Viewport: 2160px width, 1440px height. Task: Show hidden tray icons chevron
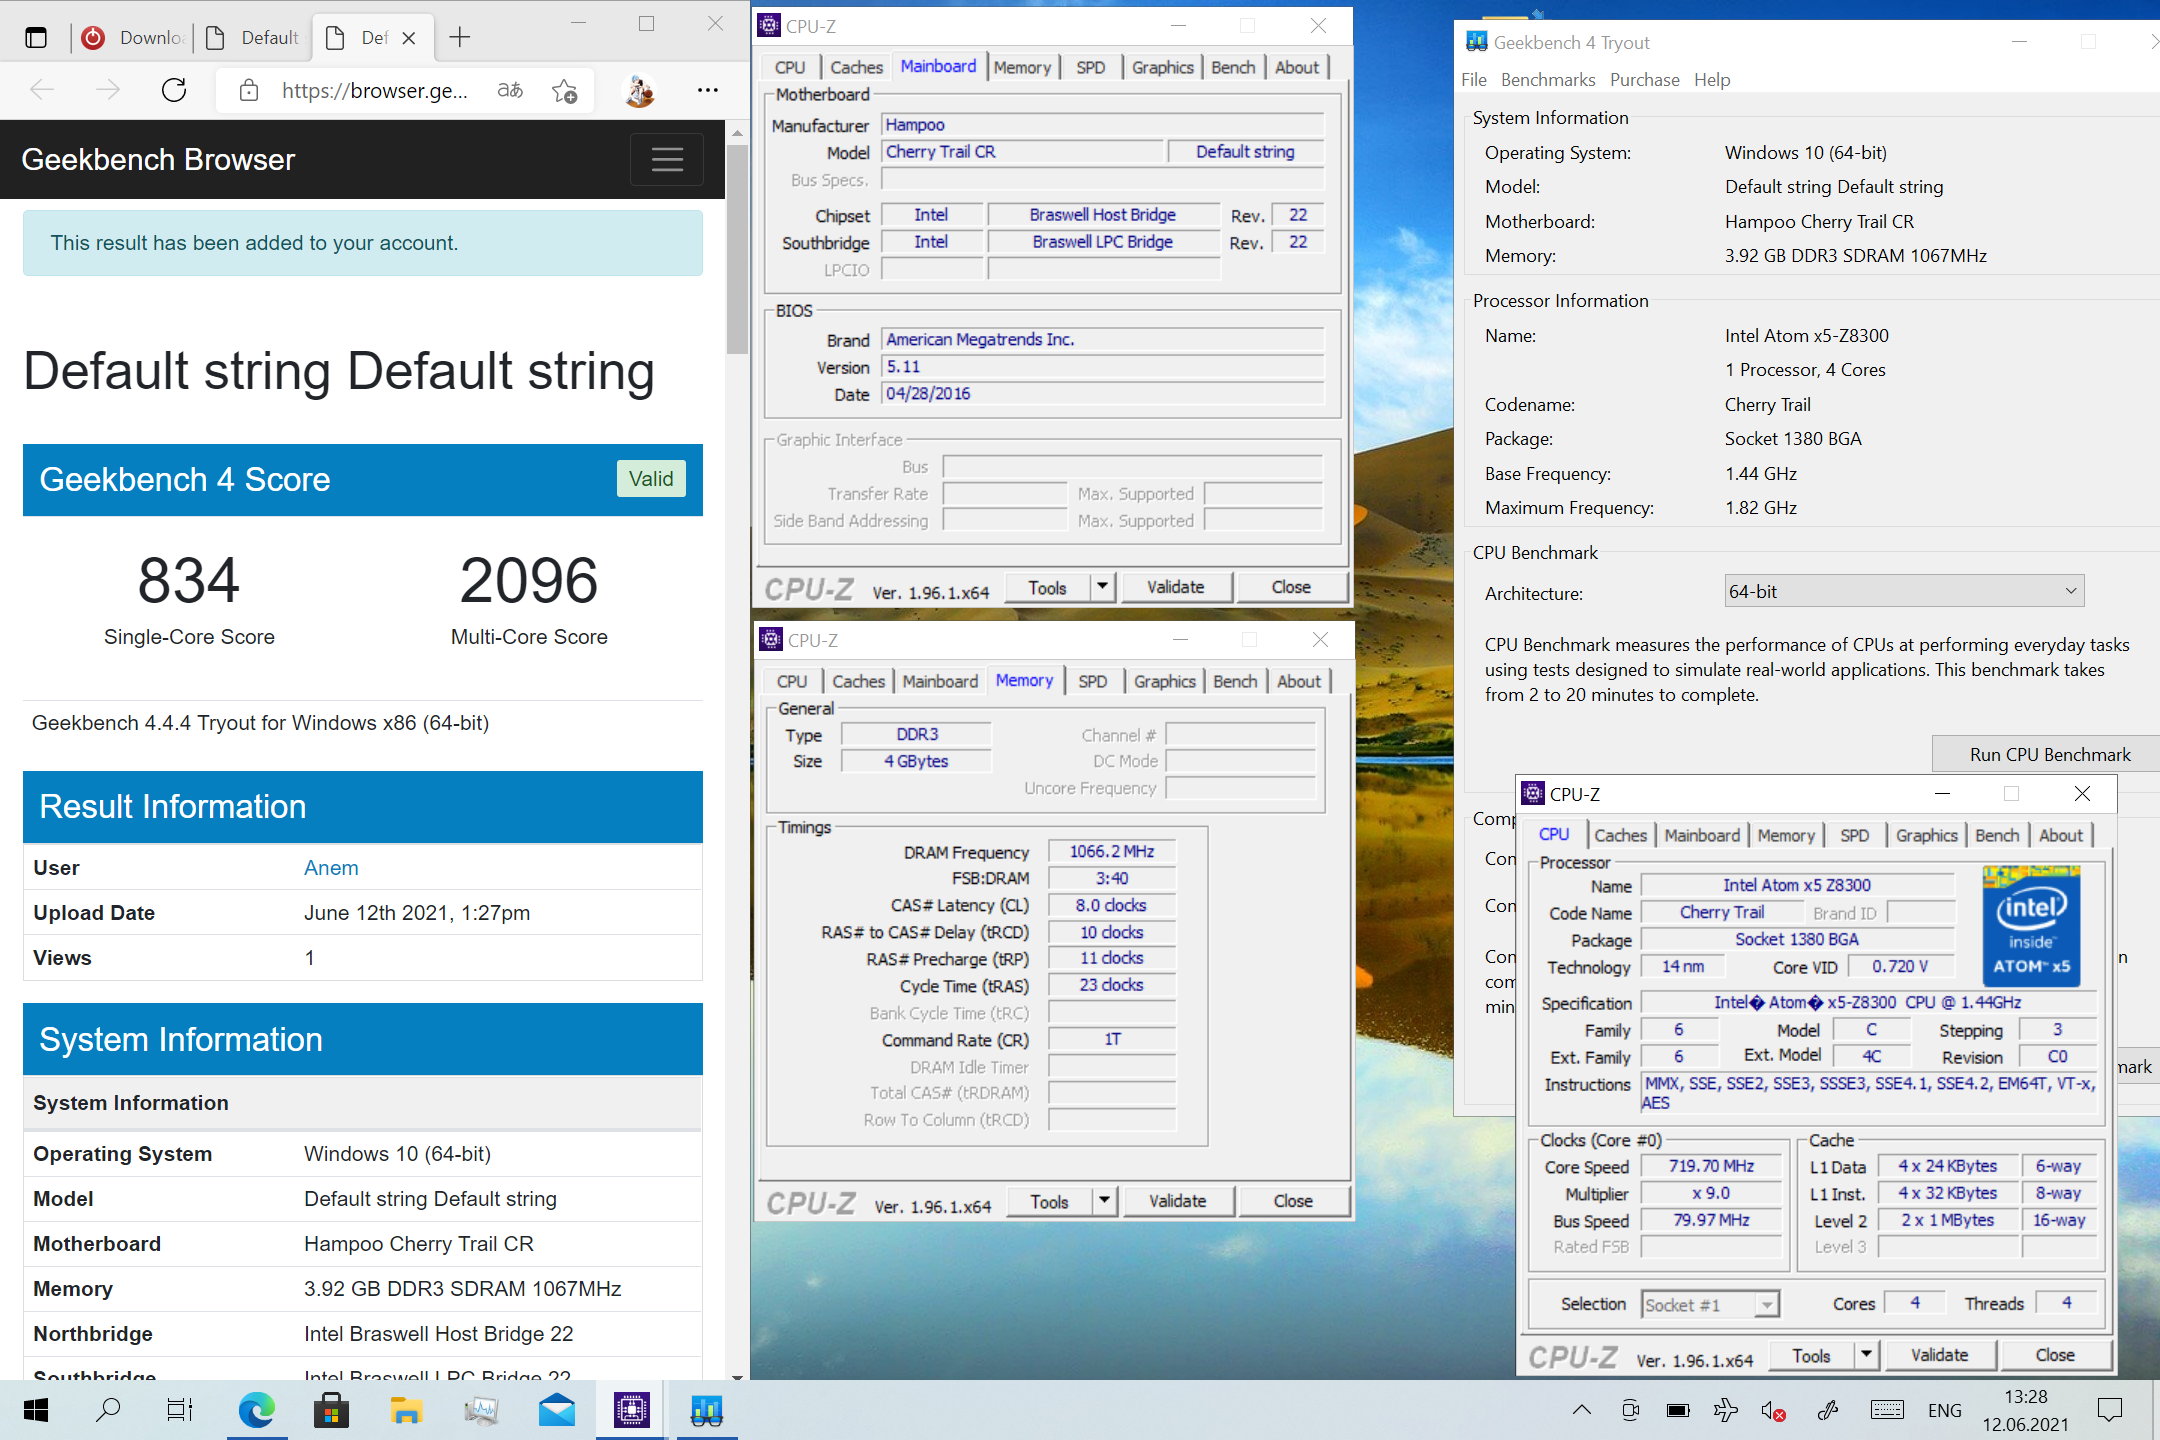pos(1581,1410)
